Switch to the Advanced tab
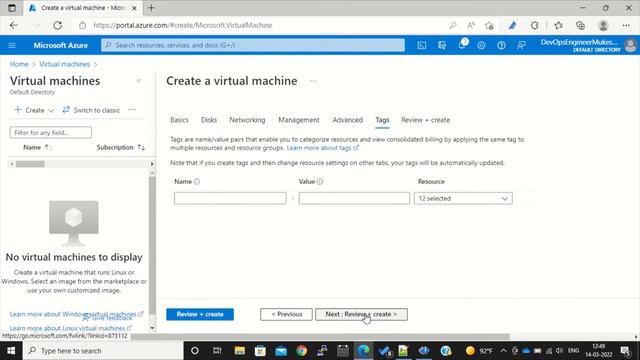The height and width of the screenshot is (360, 640). click(x=347, y=120)
